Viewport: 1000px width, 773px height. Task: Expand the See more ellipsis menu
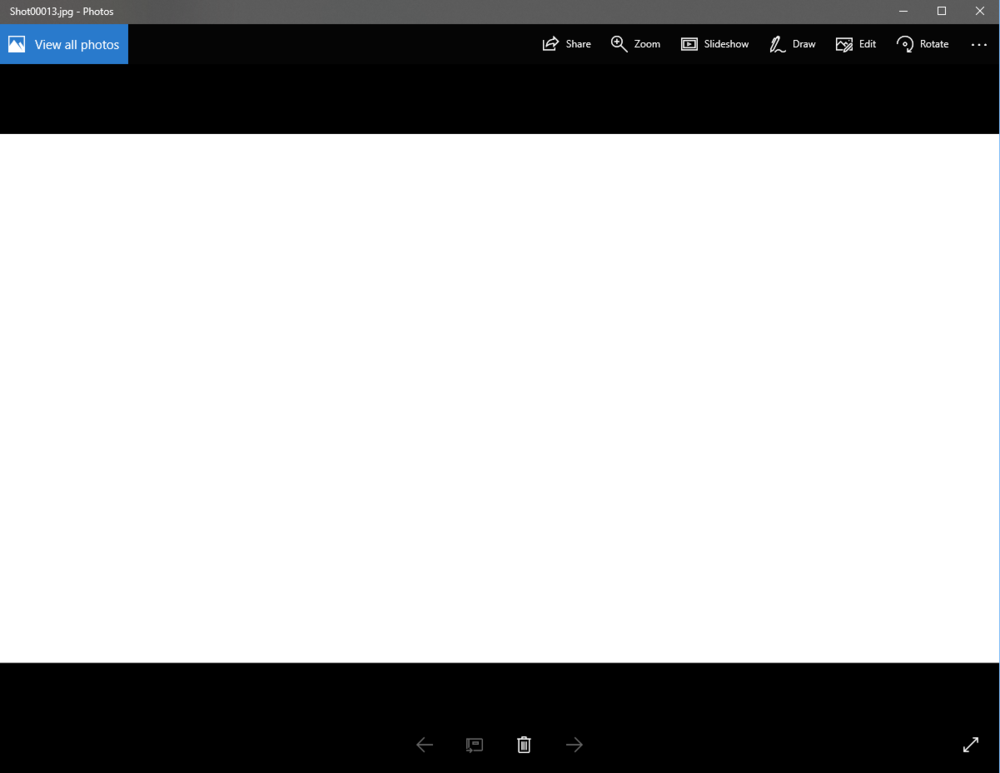[979, 44]
